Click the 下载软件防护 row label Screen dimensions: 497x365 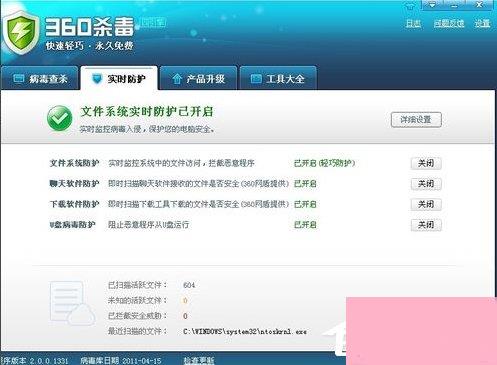coord(74,204)
